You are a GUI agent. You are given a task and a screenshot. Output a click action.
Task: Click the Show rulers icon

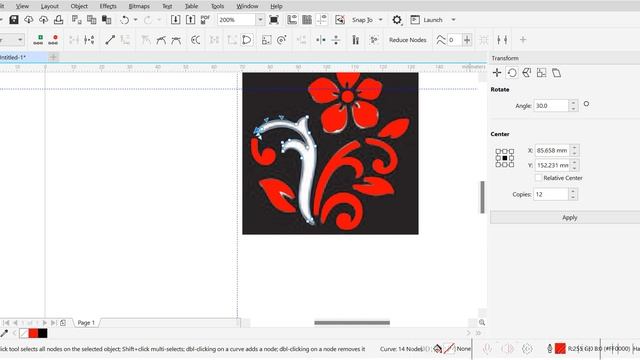click(292, 20)
